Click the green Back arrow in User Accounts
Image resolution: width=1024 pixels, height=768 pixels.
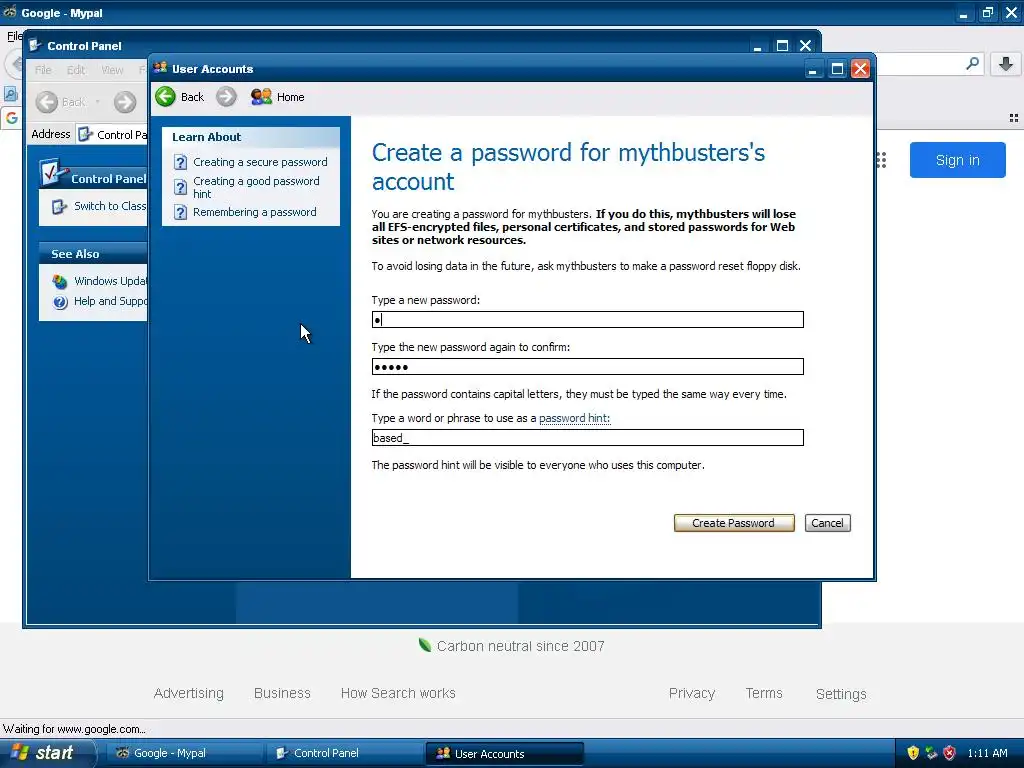pyautogui.click(x=166, y=97)
